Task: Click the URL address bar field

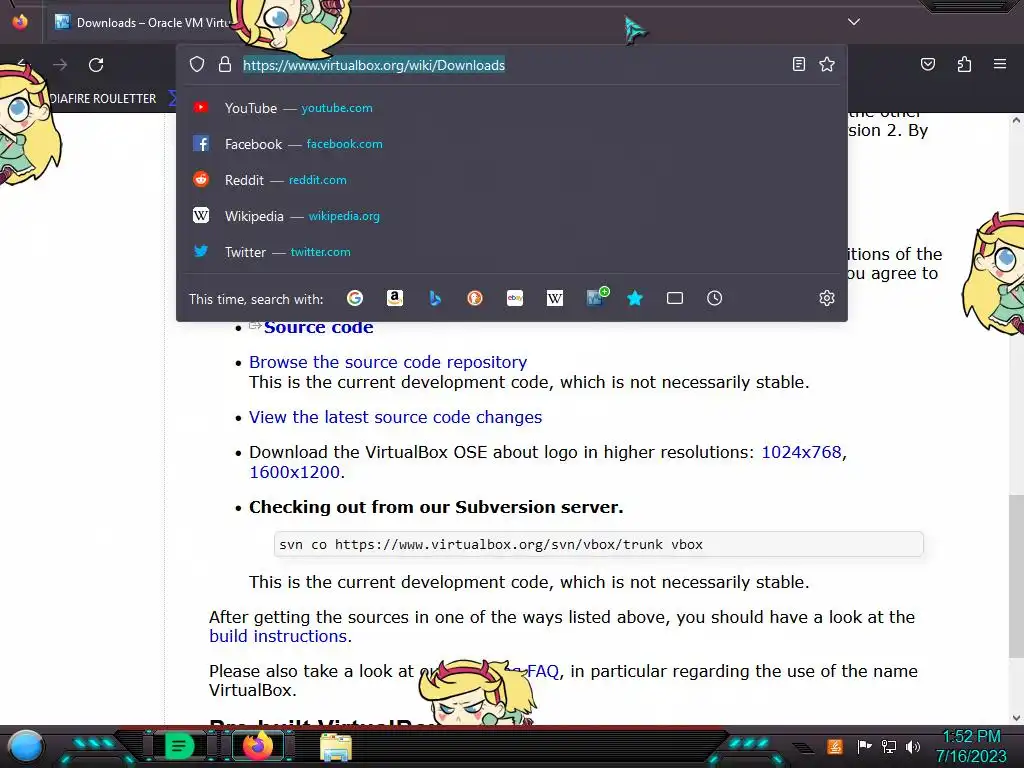Action: coord(512,65)
